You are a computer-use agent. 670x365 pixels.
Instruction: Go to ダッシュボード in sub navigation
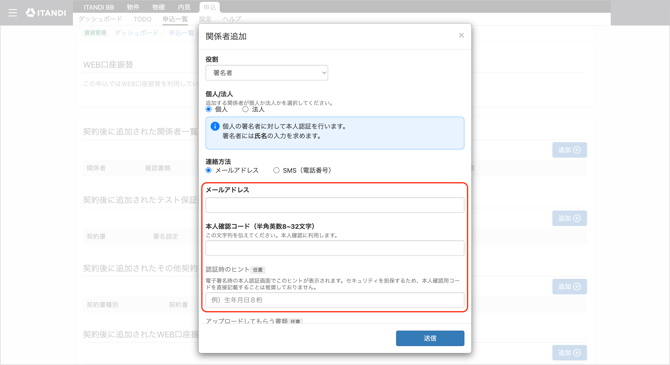100,19
